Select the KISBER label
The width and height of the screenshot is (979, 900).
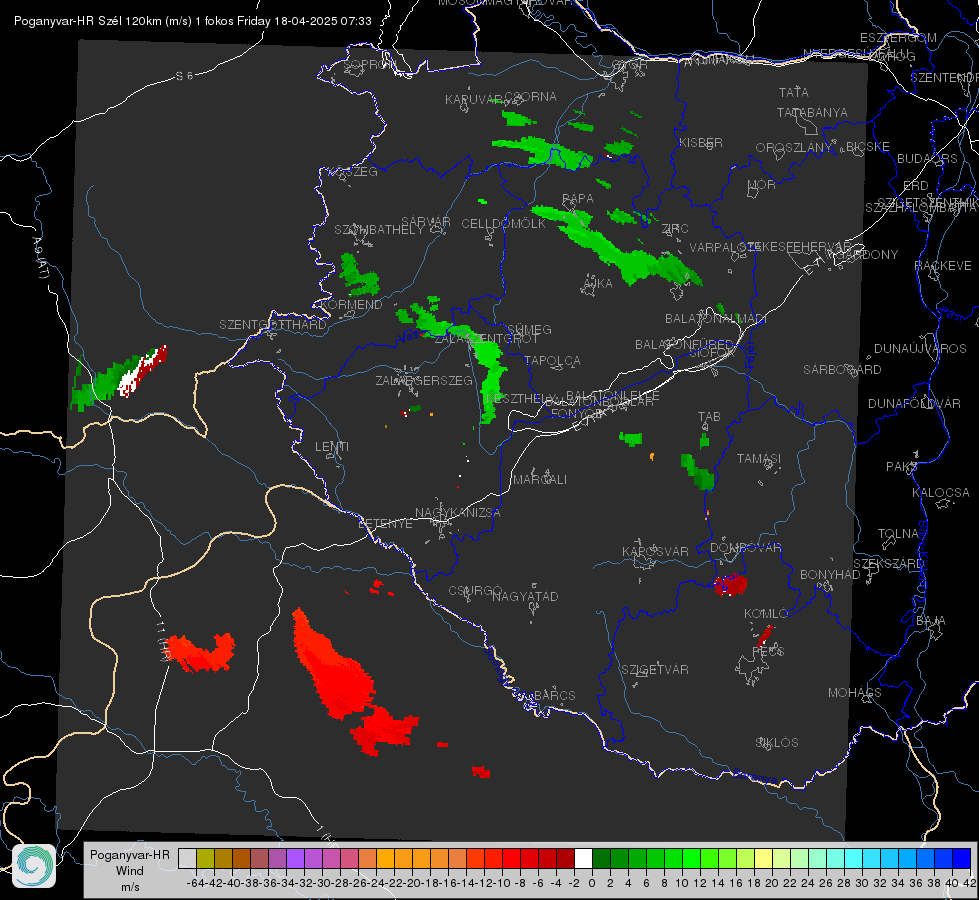click(701, 142)
